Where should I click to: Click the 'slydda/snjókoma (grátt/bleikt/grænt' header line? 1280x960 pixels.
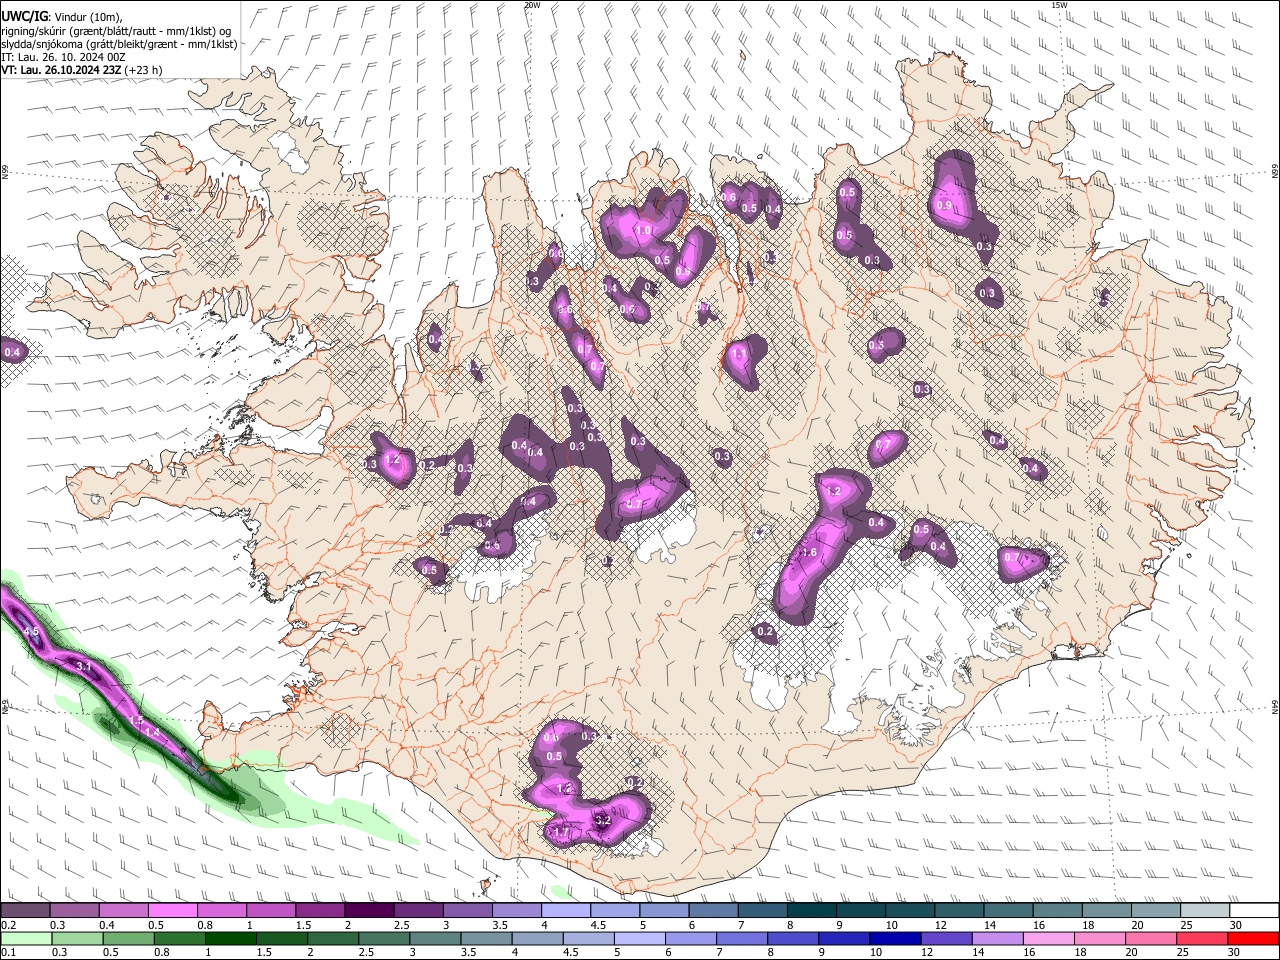pyautogui.click(x=119, y=44)
